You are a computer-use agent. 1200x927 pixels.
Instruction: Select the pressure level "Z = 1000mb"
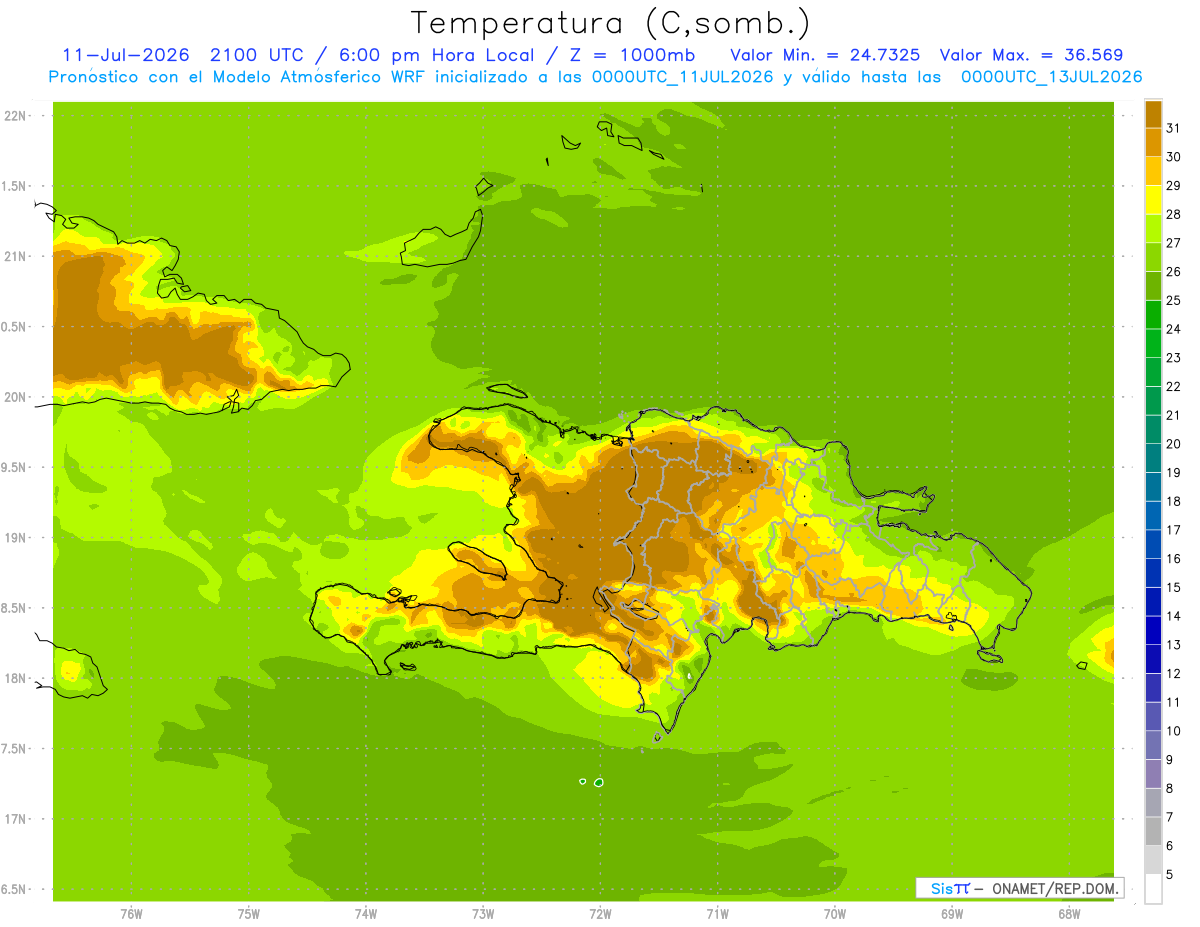pos(634,55)
